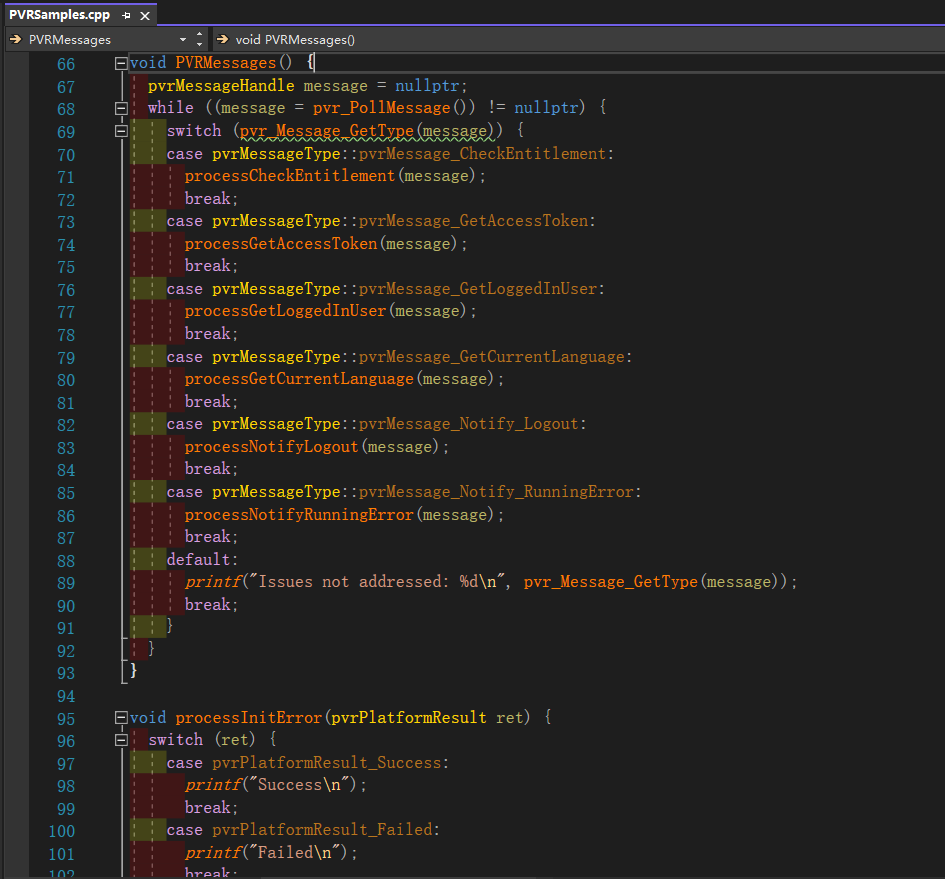The width and height of the screenshot is (945, 879).
Task: Click pvrMessage_GetAccessToken case label
Action: pyautogui.click(x=473, y=221)
